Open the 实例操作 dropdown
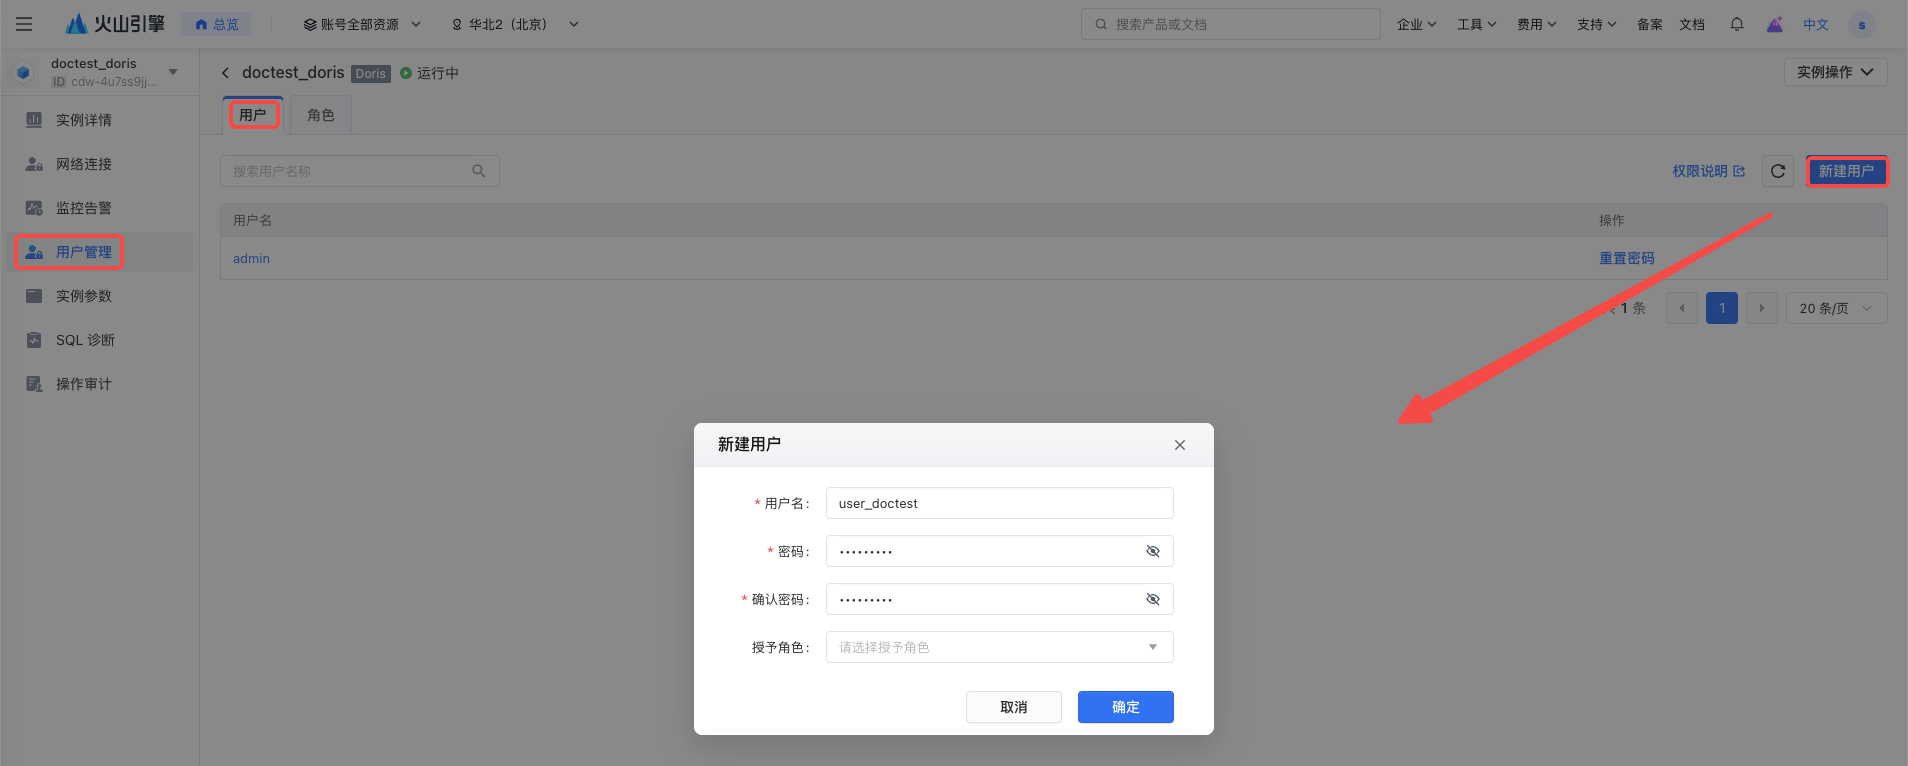Screen dimensions: 1908x766 click(1836, 72)
